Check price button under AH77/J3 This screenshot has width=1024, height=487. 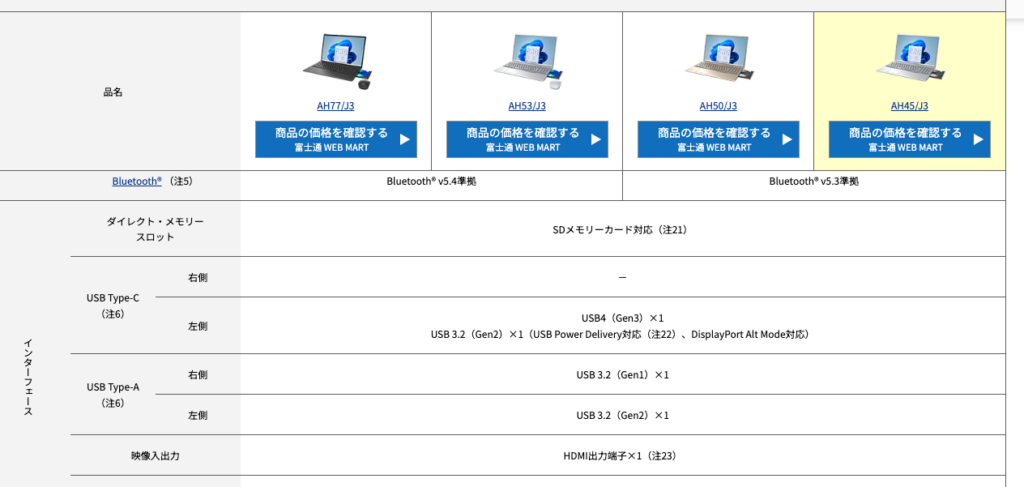tap(336, 139)
